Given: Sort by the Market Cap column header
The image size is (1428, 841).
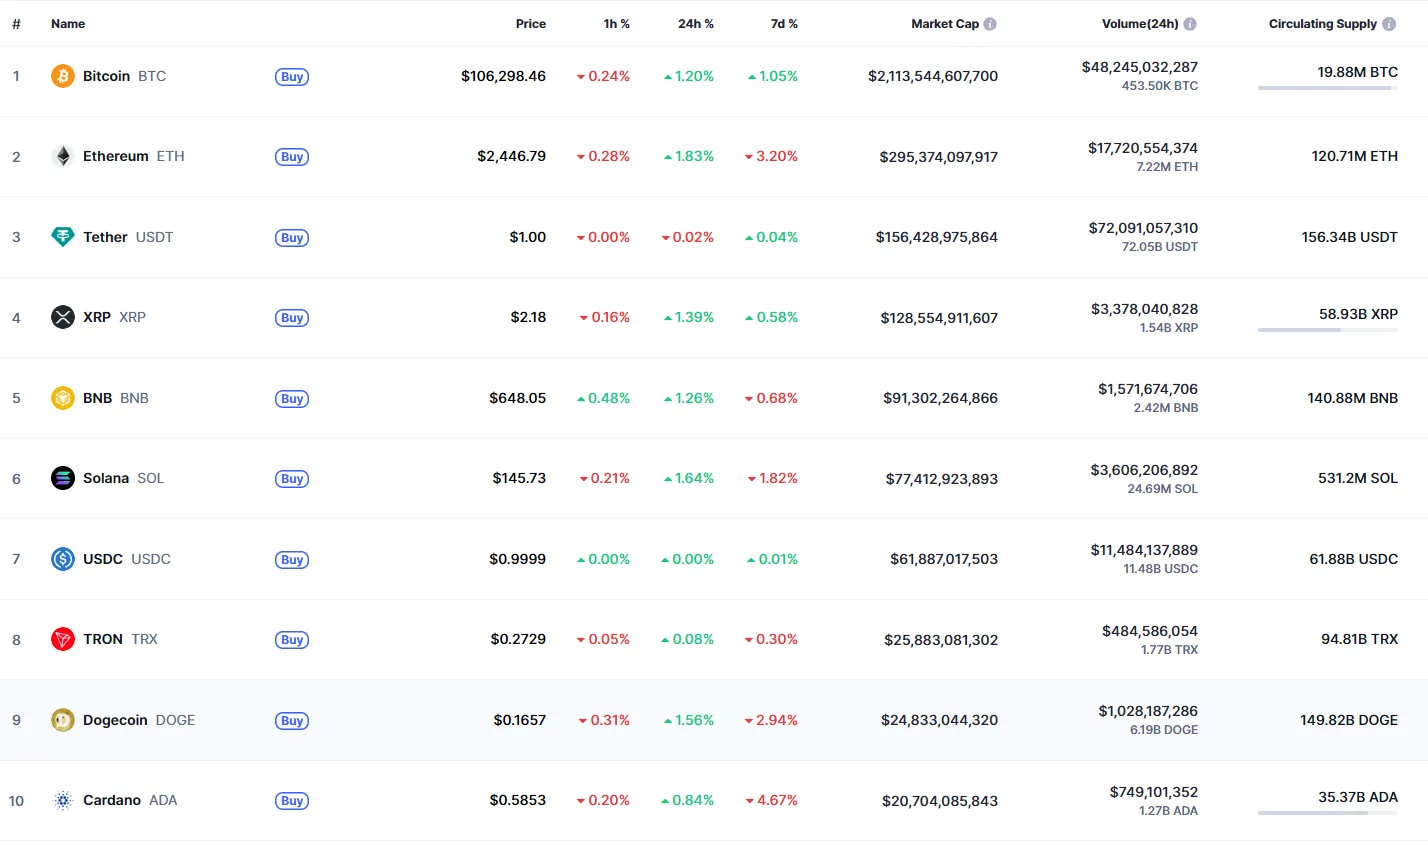Looking at the screenshot, I should [x=945, y=24].
